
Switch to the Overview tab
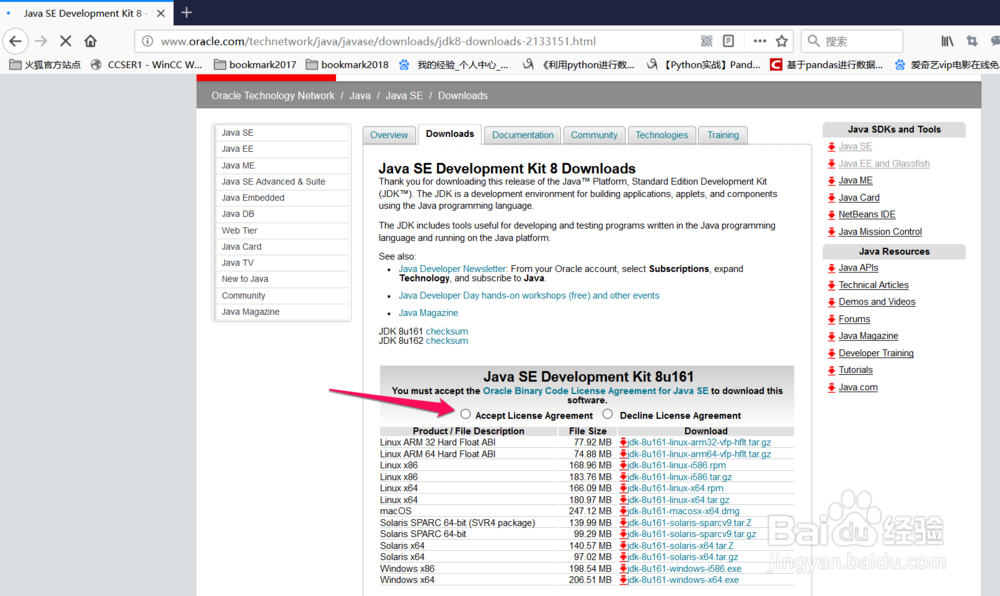pyautogui.click(x=389, y=135)
